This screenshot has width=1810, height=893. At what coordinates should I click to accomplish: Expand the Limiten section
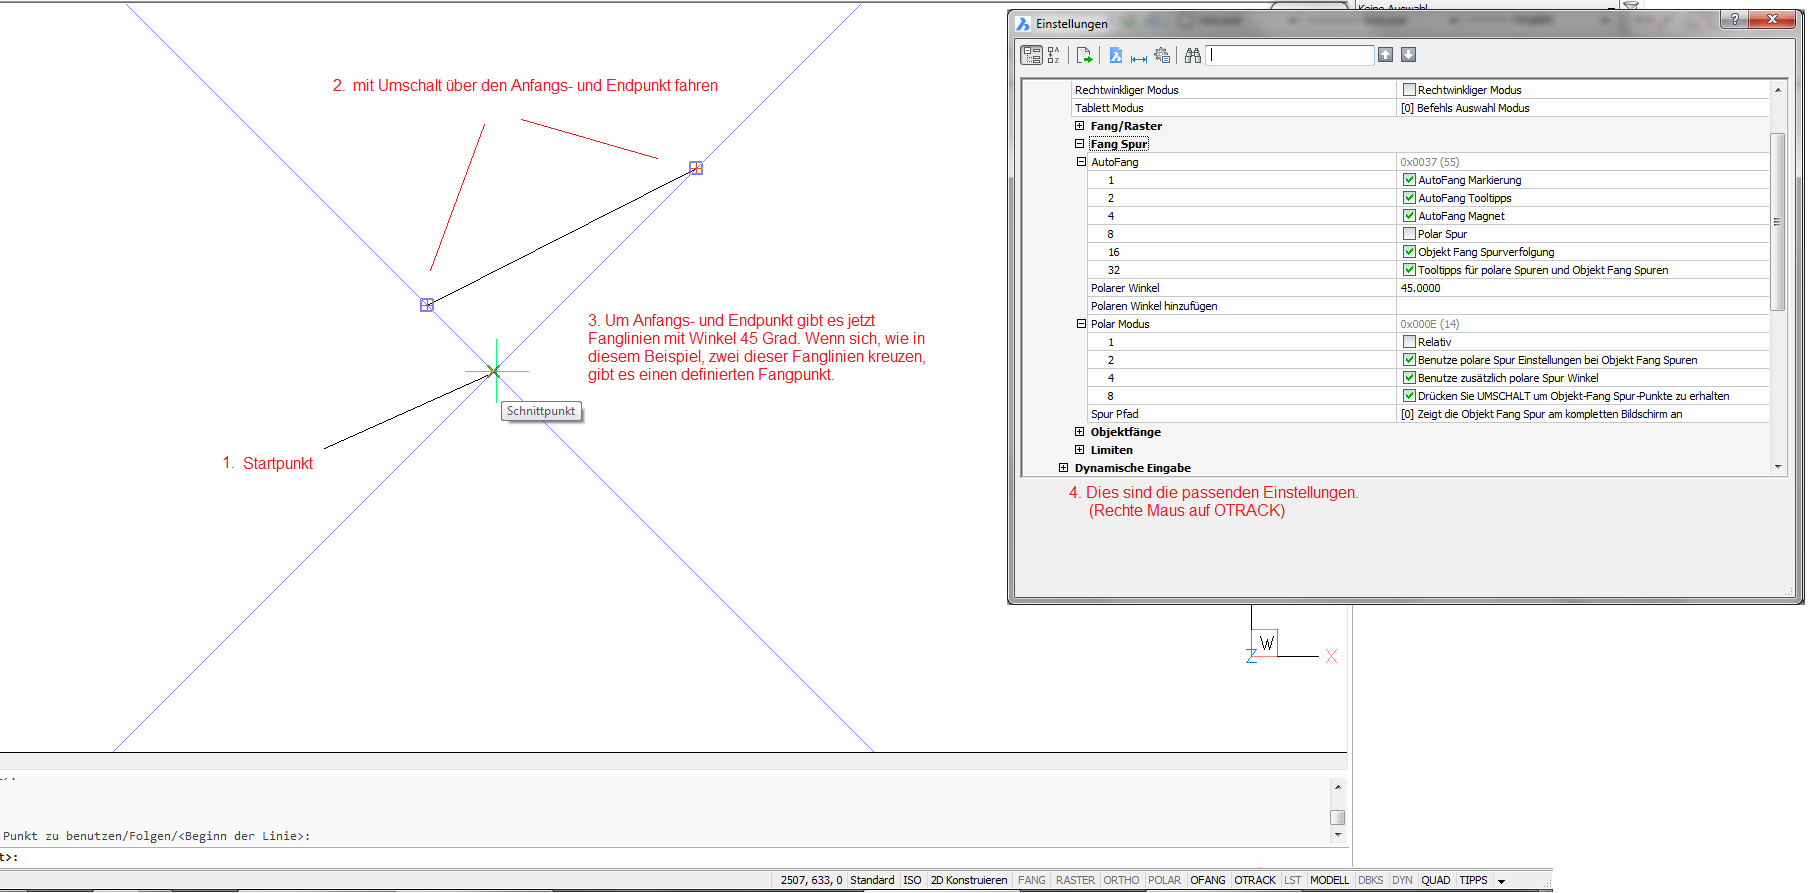1079,450
